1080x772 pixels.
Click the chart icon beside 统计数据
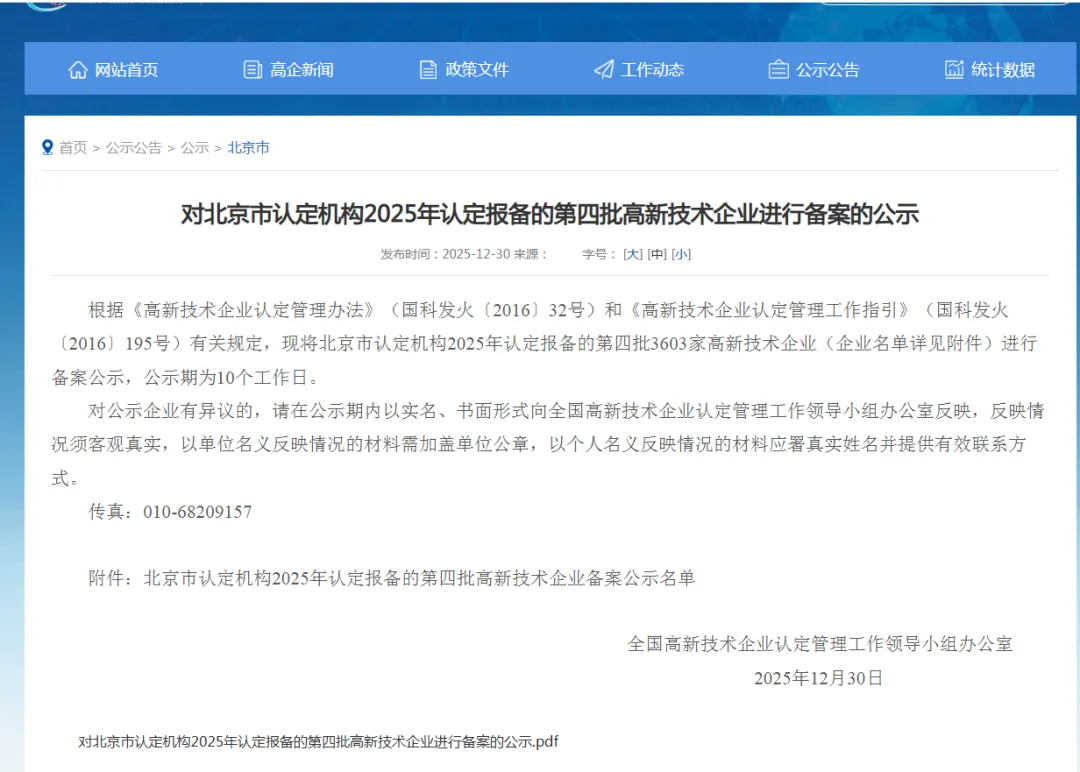(x=954, y=70)
